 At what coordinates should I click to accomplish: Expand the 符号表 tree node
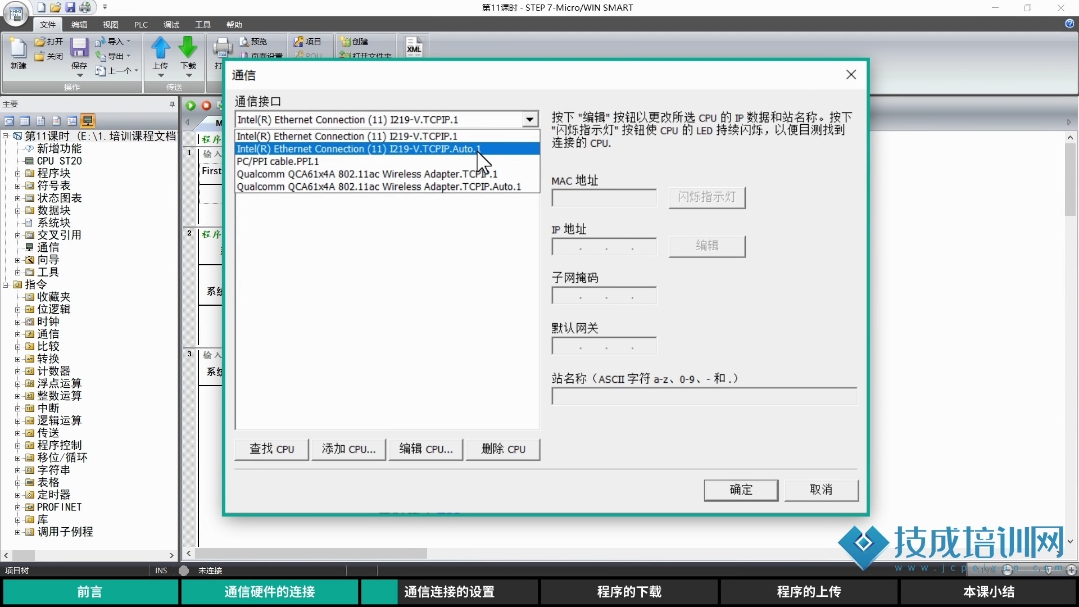[17, 186]
